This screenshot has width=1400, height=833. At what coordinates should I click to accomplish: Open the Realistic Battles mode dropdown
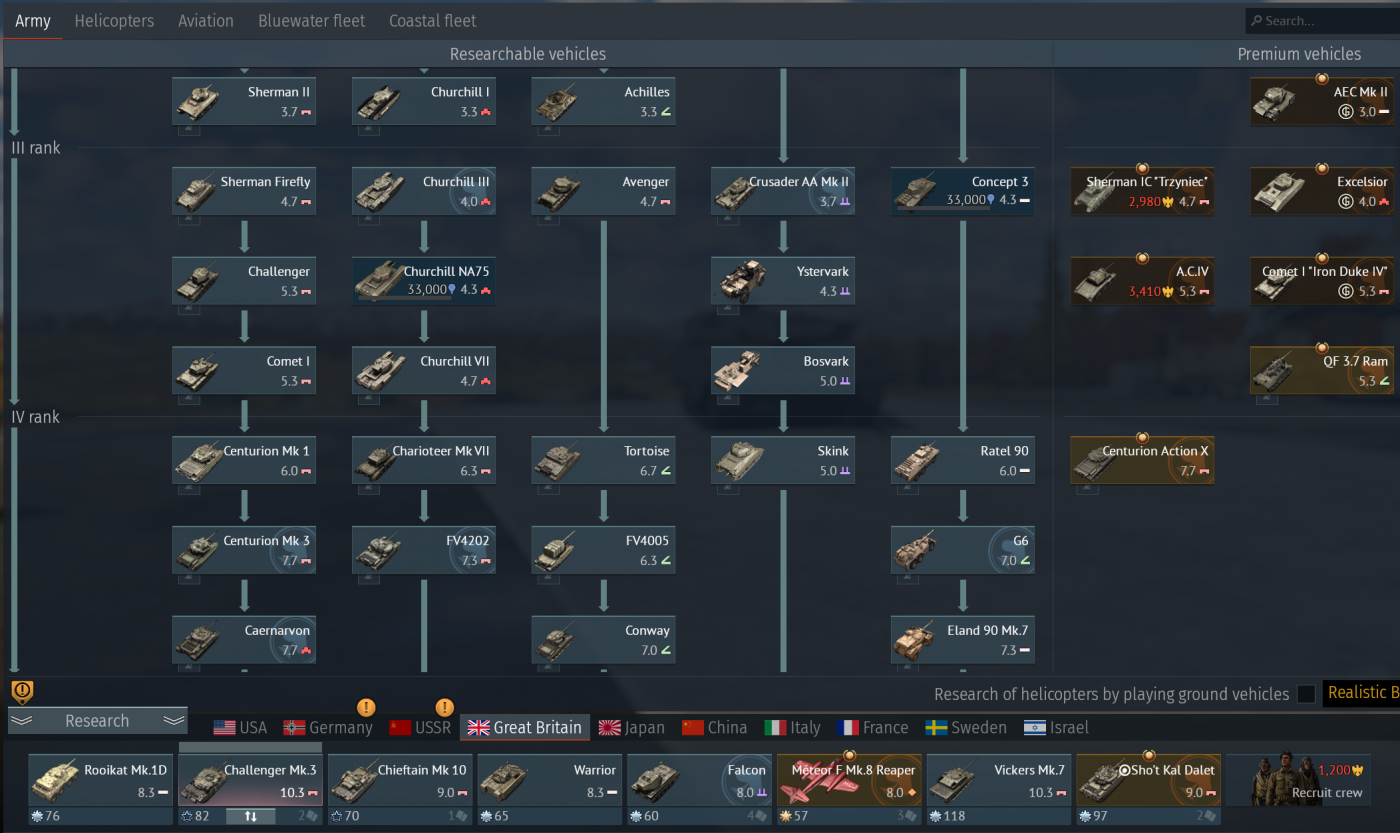tap(1361, 693)
